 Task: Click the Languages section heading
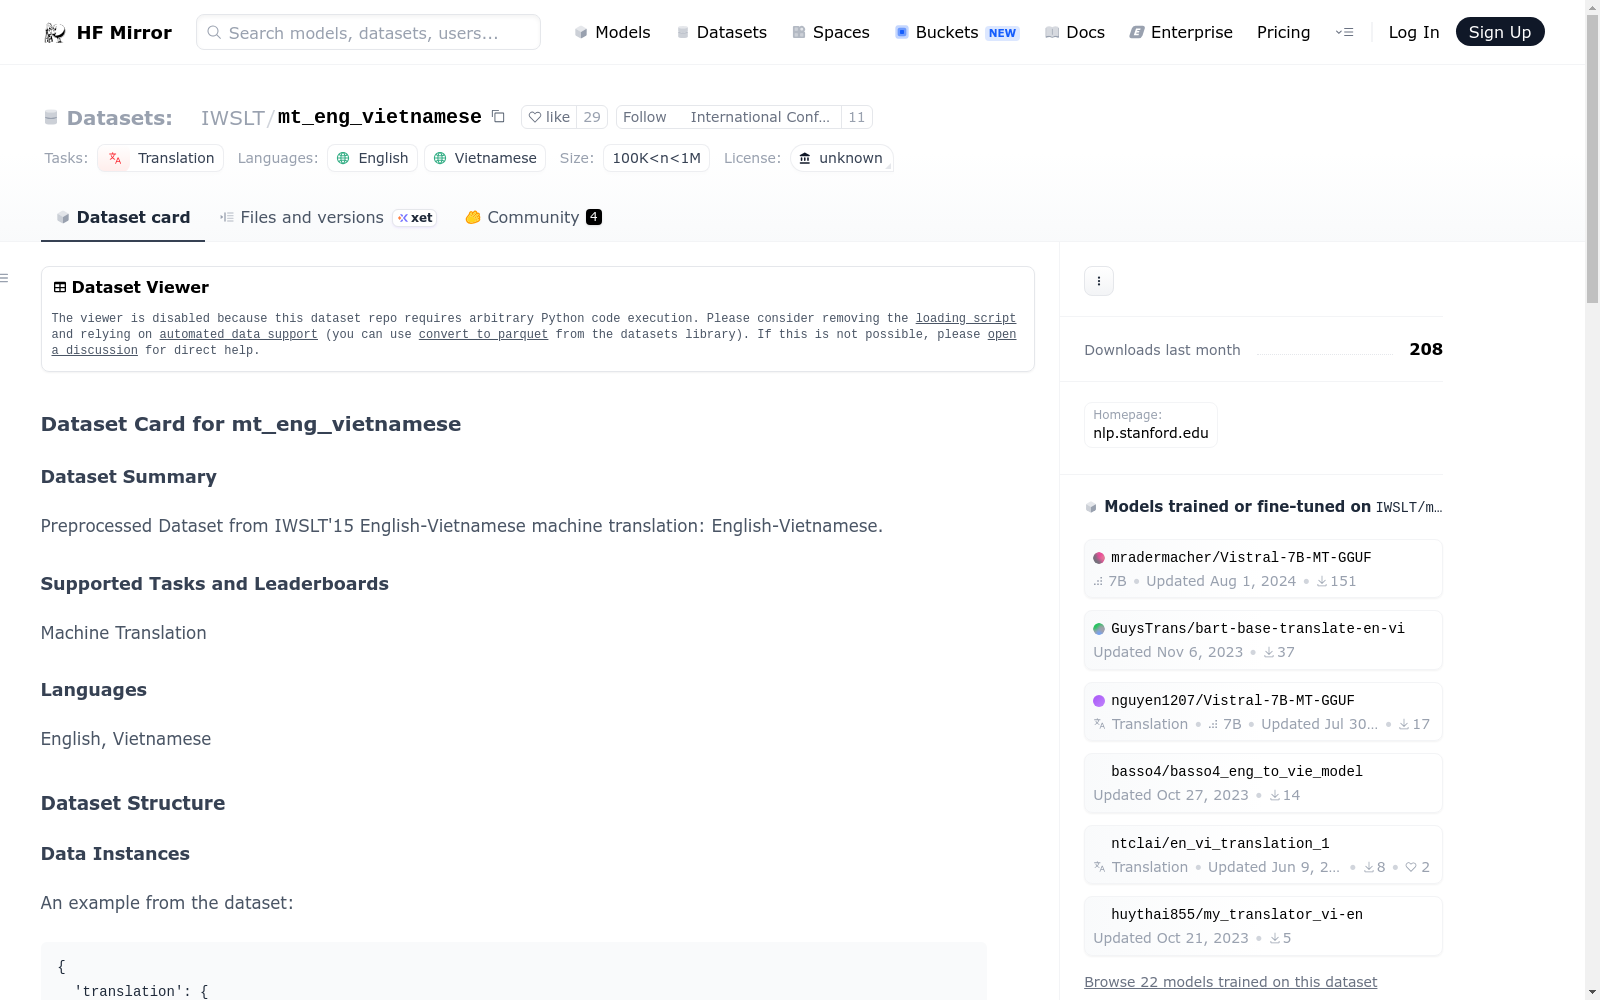[x=94, y=690]
